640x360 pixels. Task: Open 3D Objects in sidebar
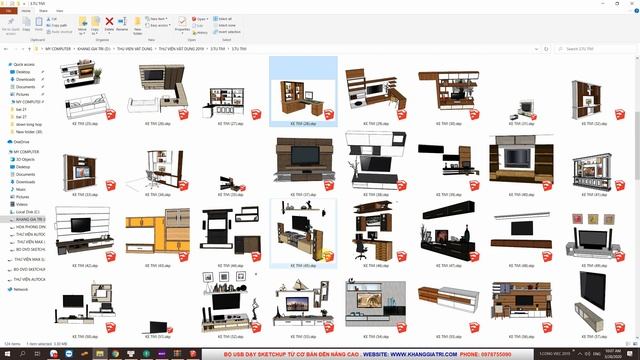click(25, 159)
